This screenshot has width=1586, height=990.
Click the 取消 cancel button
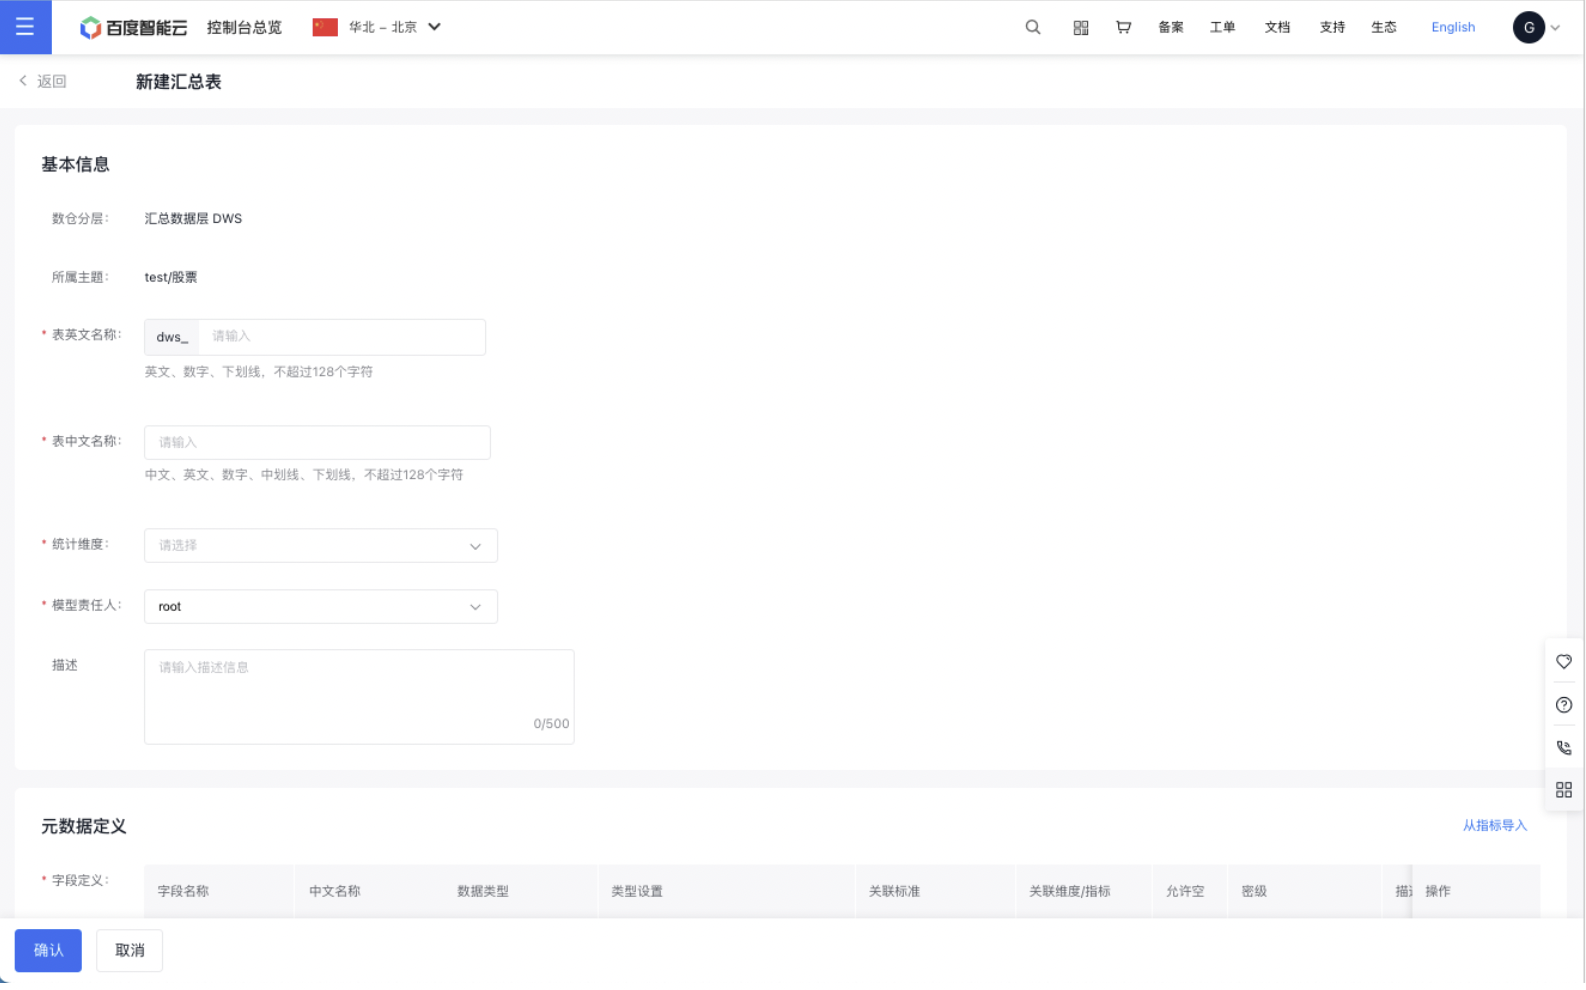129,951
